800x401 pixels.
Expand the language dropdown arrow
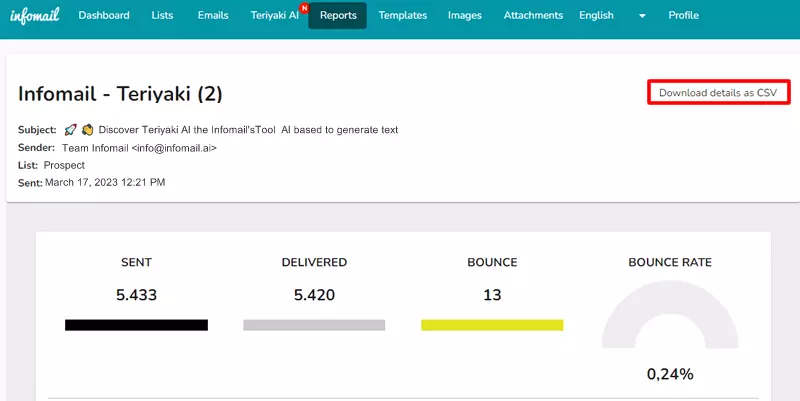pyautogui.click(x=642, y=16)
